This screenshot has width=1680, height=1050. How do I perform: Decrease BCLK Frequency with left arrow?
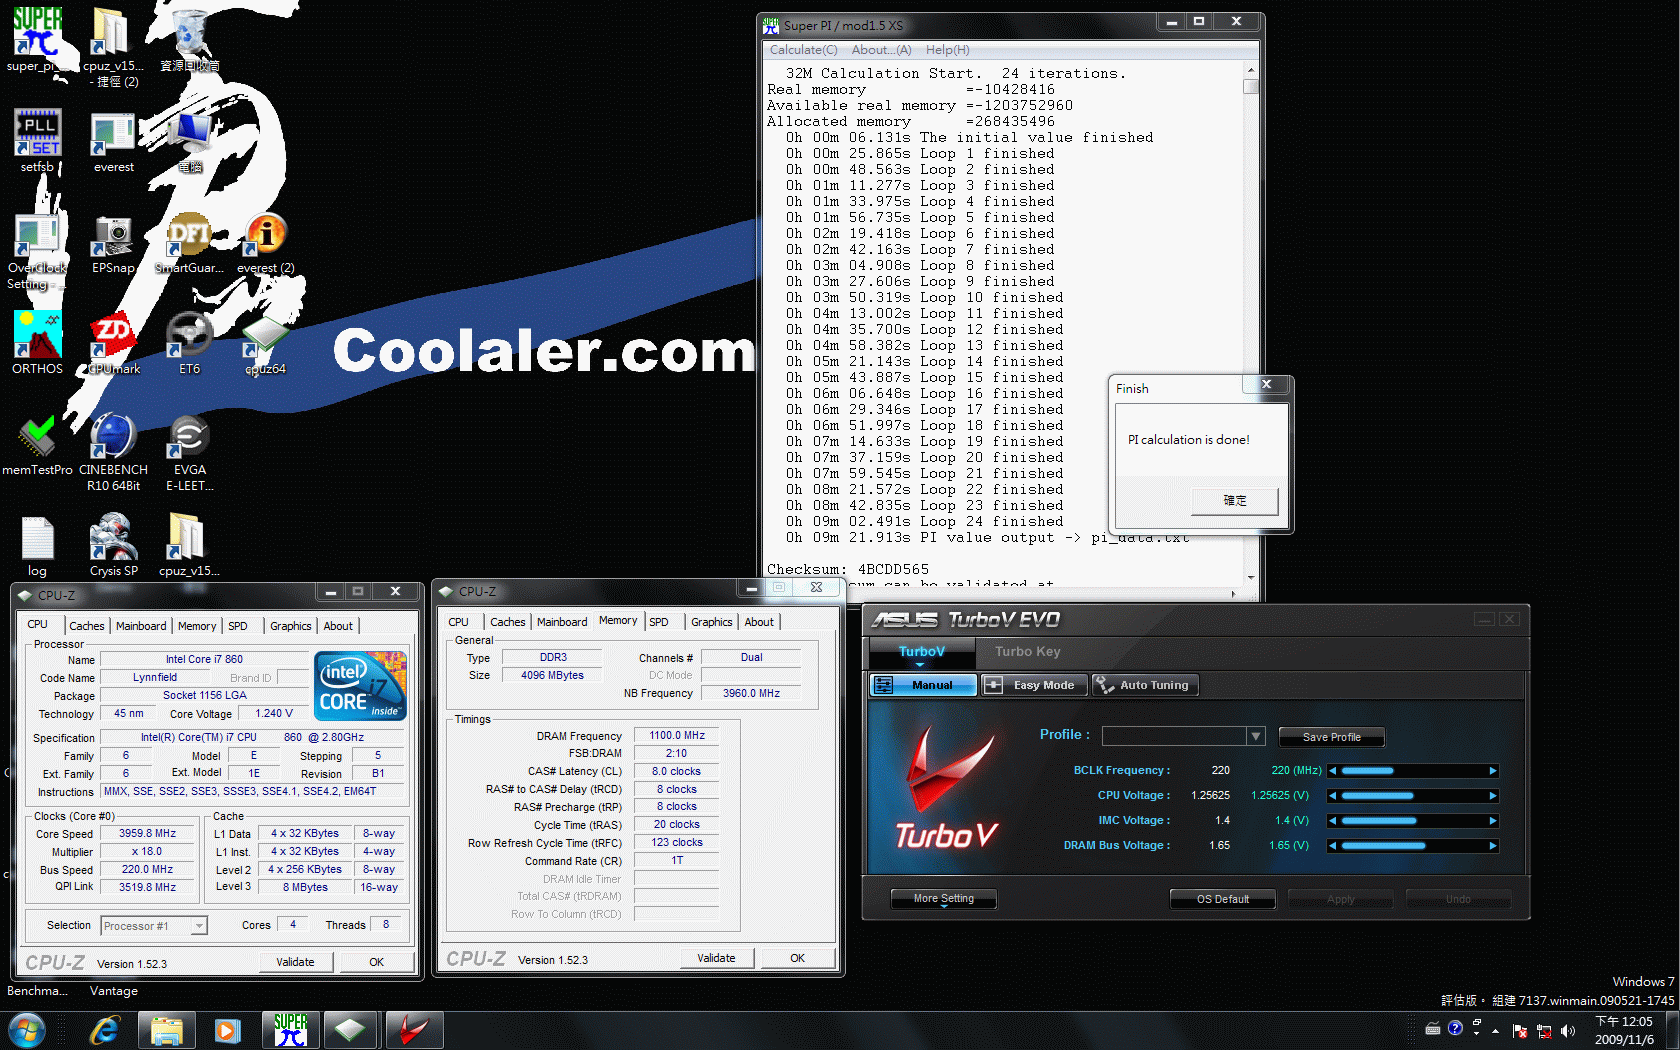point(1333,771)
